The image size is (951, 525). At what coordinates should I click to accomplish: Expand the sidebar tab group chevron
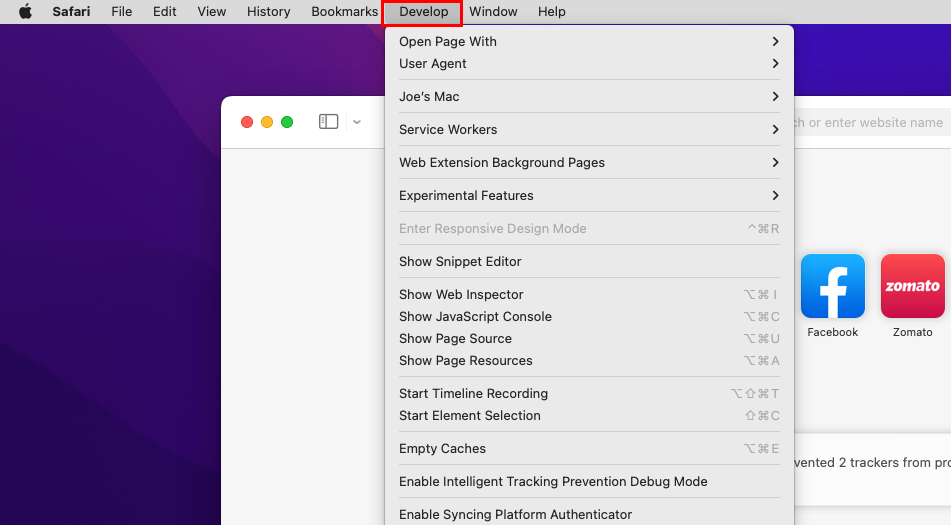click(357, 122)
